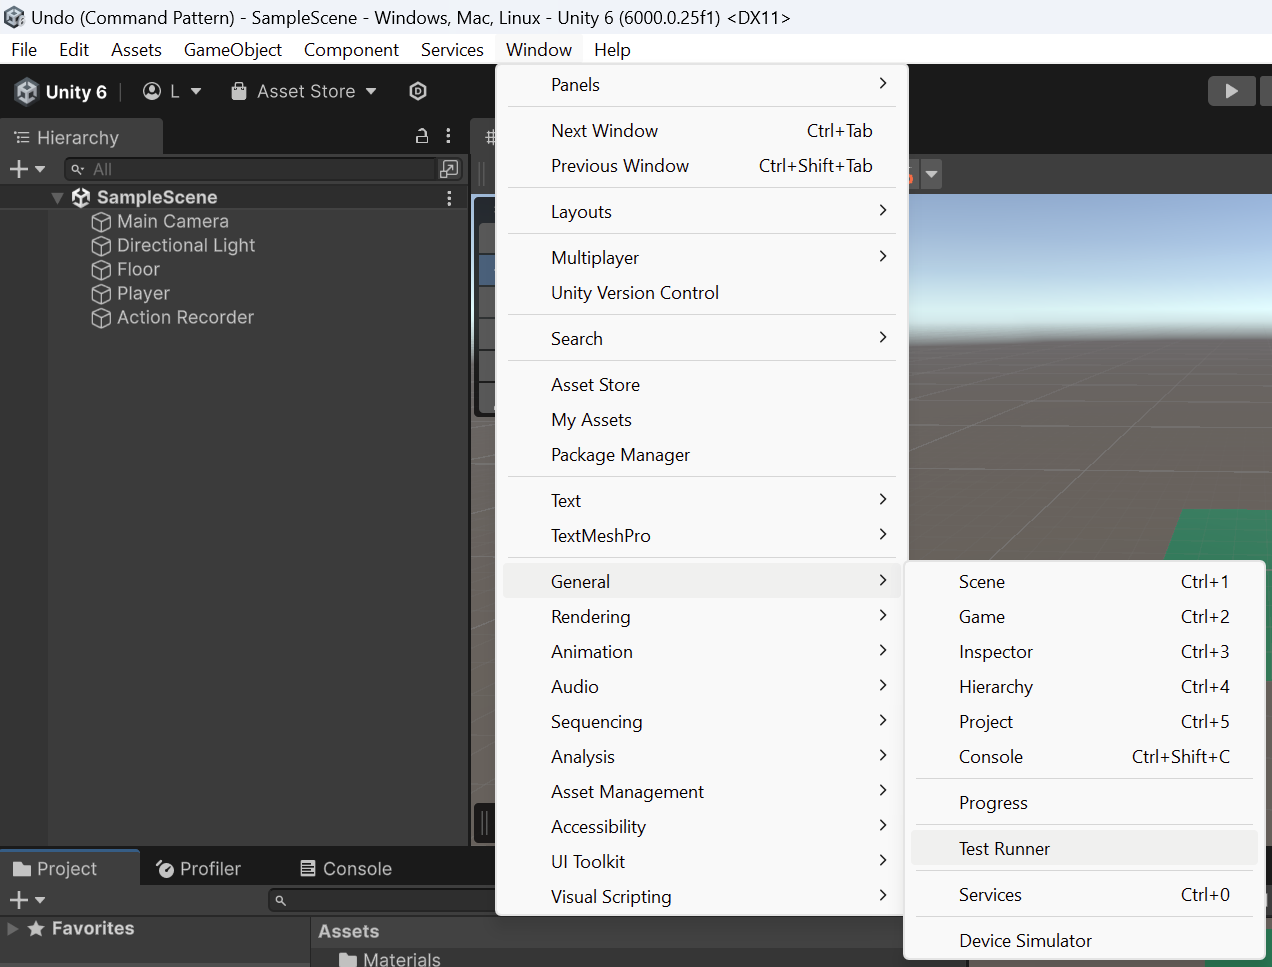Open Unity Version Control window
The width and height of the screenshot is (1272, 967).
pyautogui.click(x=702, y=293)
